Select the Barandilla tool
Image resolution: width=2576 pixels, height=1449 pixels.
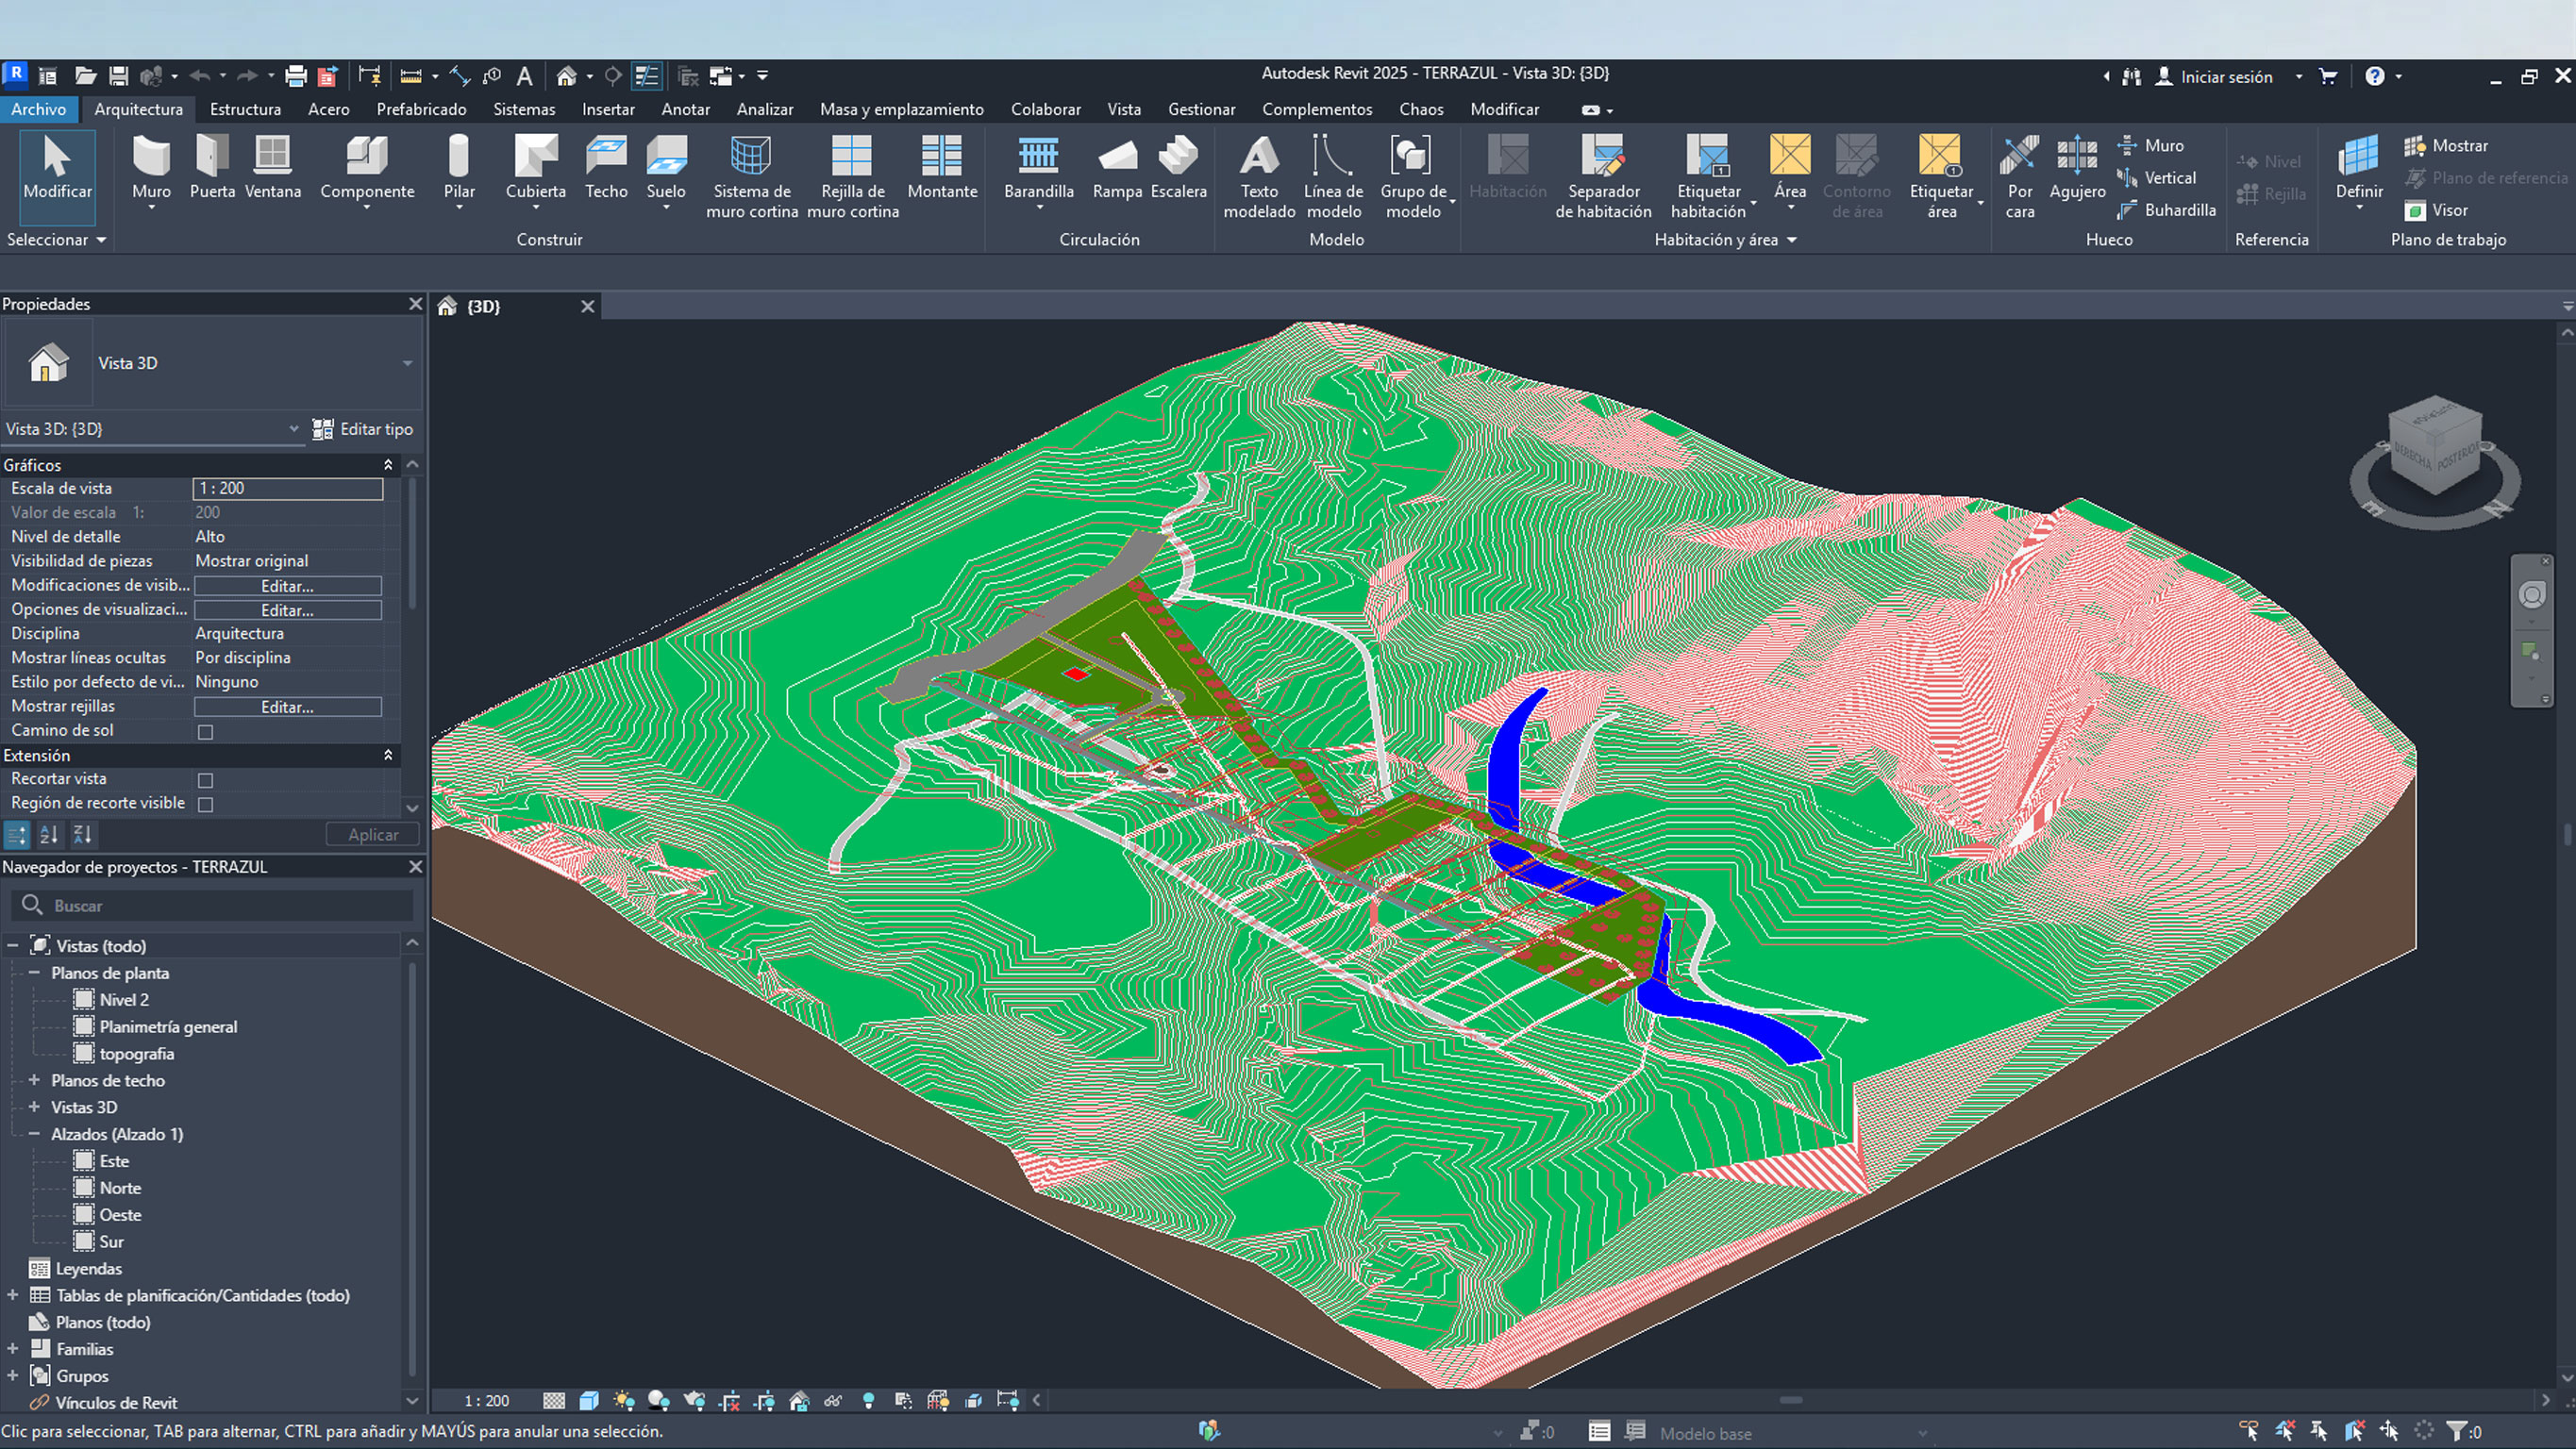pyautogui.click(x=1038, y=165)
